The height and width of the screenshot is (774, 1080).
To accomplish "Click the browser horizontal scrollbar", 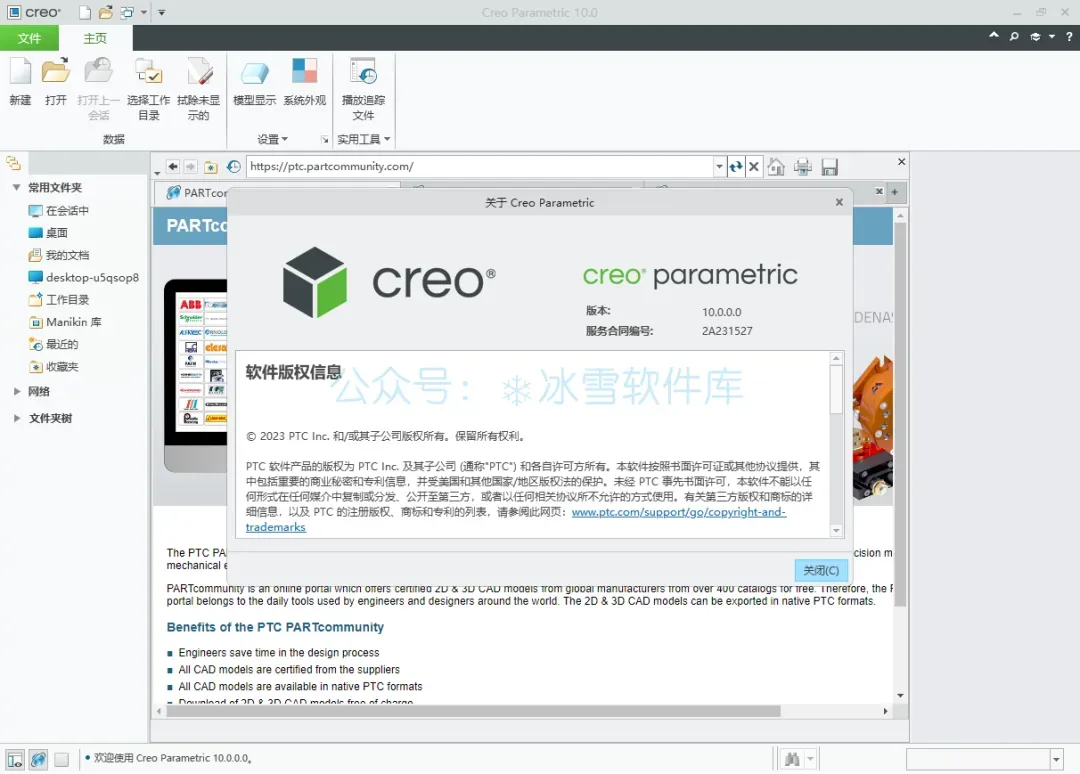I will click(x=473, y=711).
